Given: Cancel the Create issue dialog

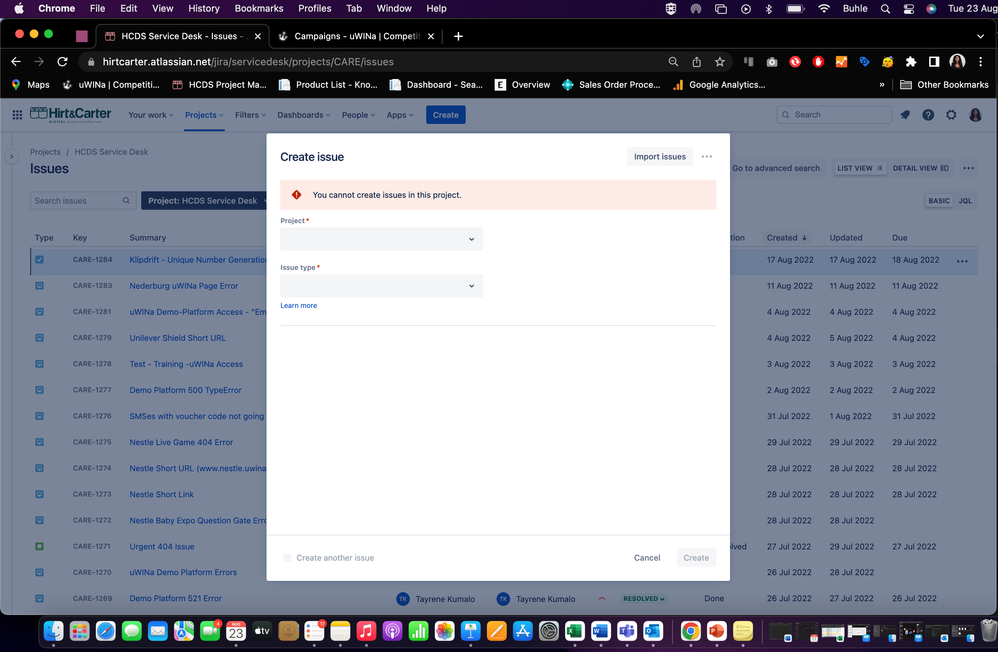Looking at the screenshot, I should 647,558.
